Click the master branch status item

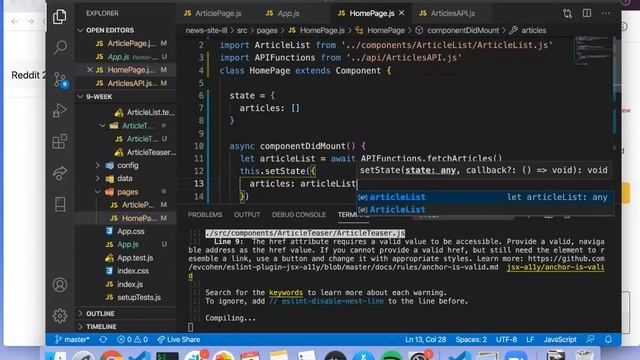[x=72, y=340]
